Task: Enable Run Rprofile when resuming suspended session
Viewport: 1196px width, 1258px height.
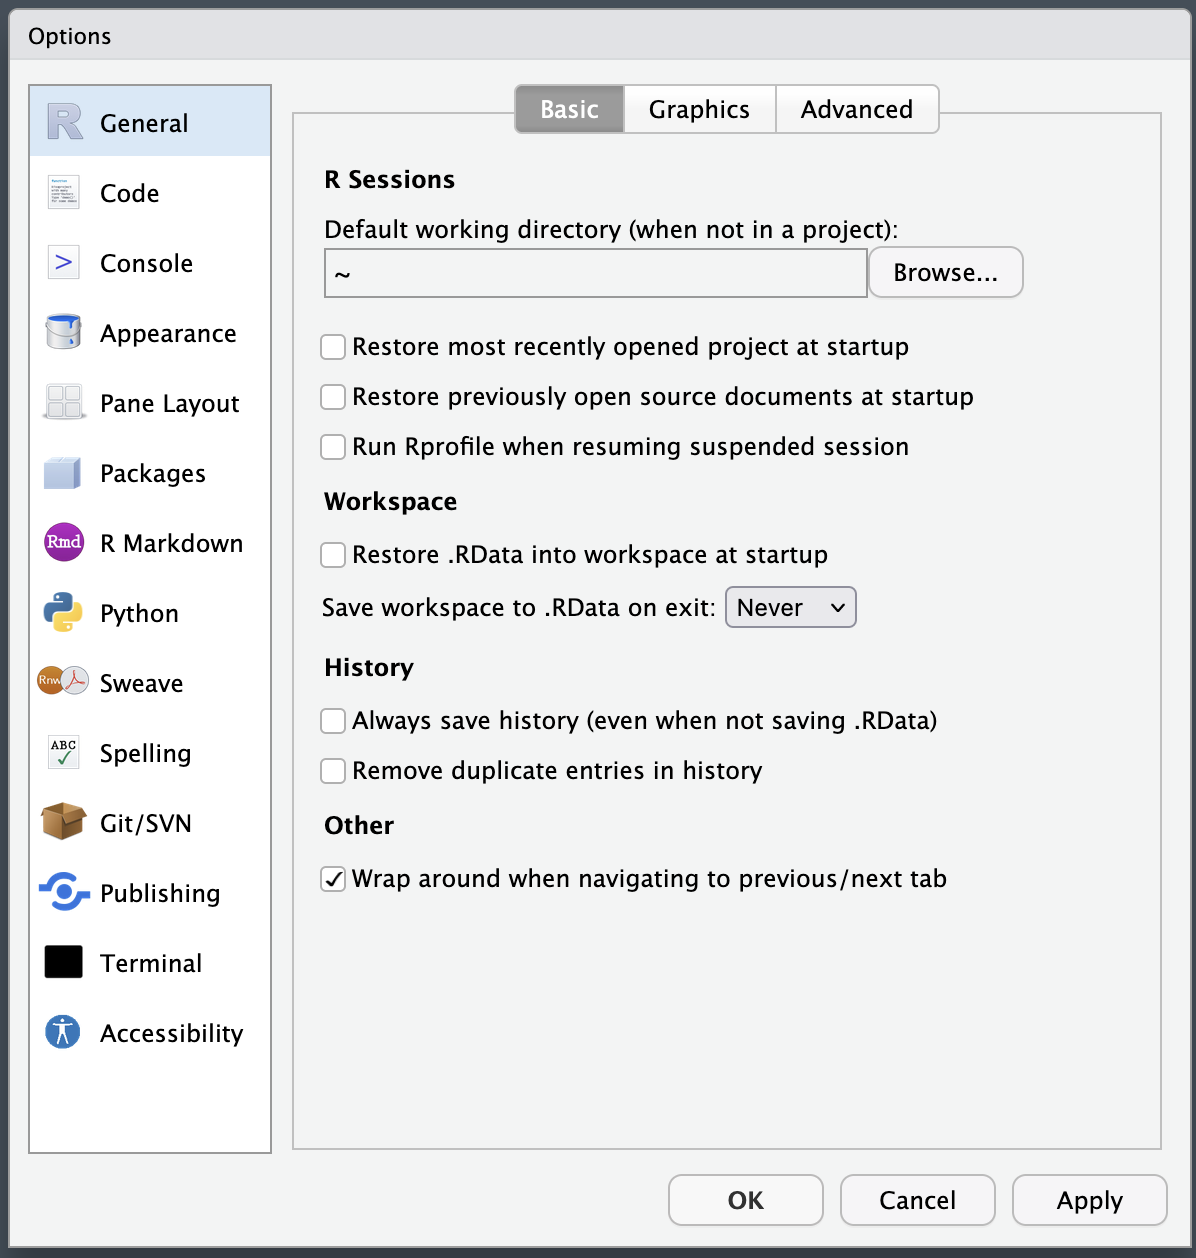Action: click(333, 447)
